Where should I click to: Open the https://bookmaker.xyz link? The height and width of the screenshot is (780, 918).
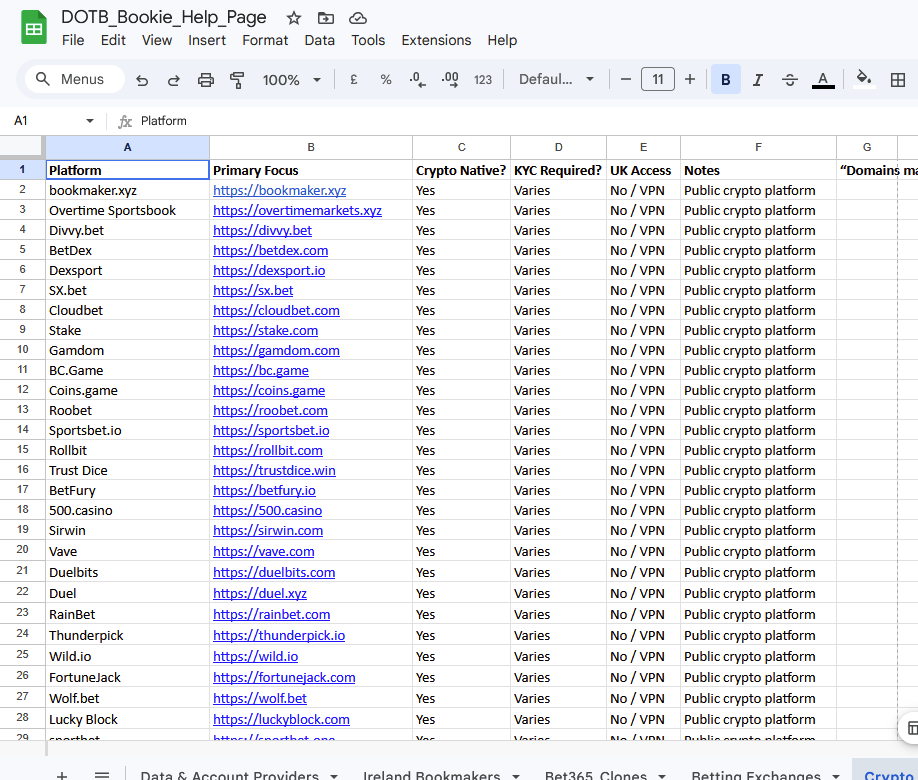tap(279, 190)
